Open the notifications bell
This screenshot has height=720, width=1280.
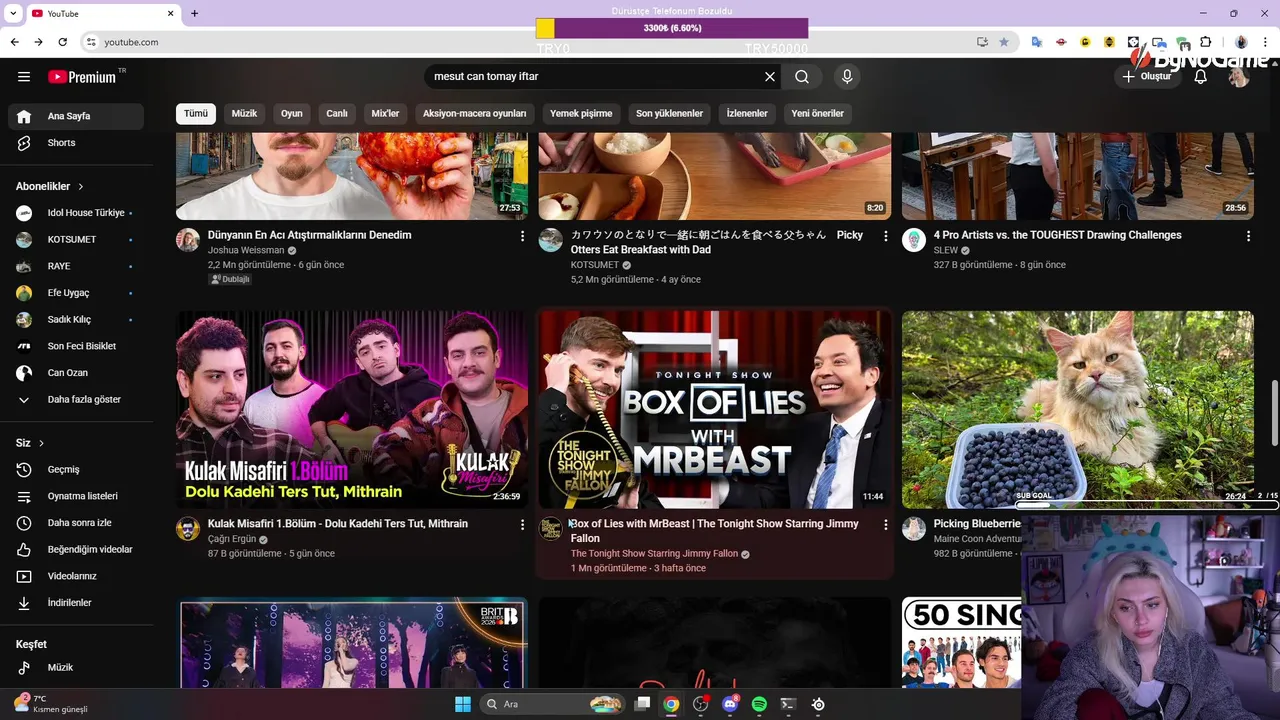click(1201, 77)
